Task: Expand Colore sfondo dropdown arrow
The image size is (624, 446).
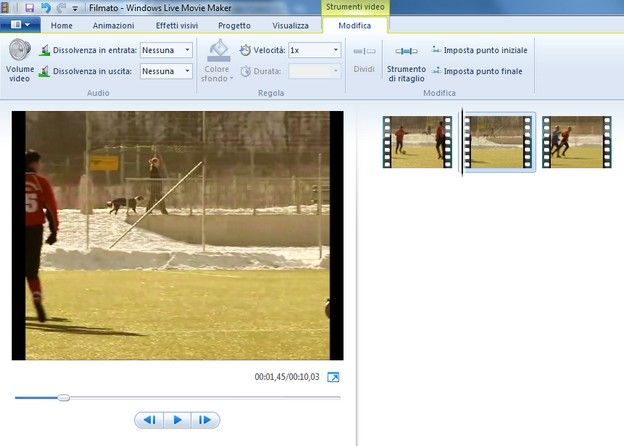Action: click(231, 78)
